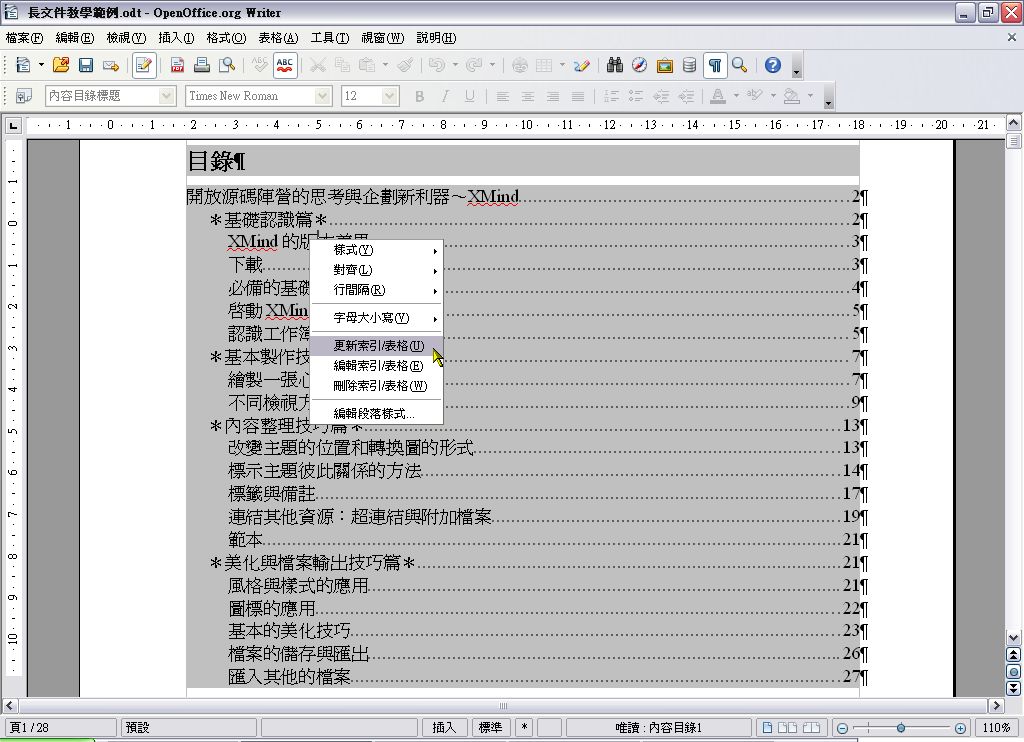The height and width of the screenshot is (742, 1024).
Task: Open OpenOffice.org Help question icon
Action: point(773,65)
